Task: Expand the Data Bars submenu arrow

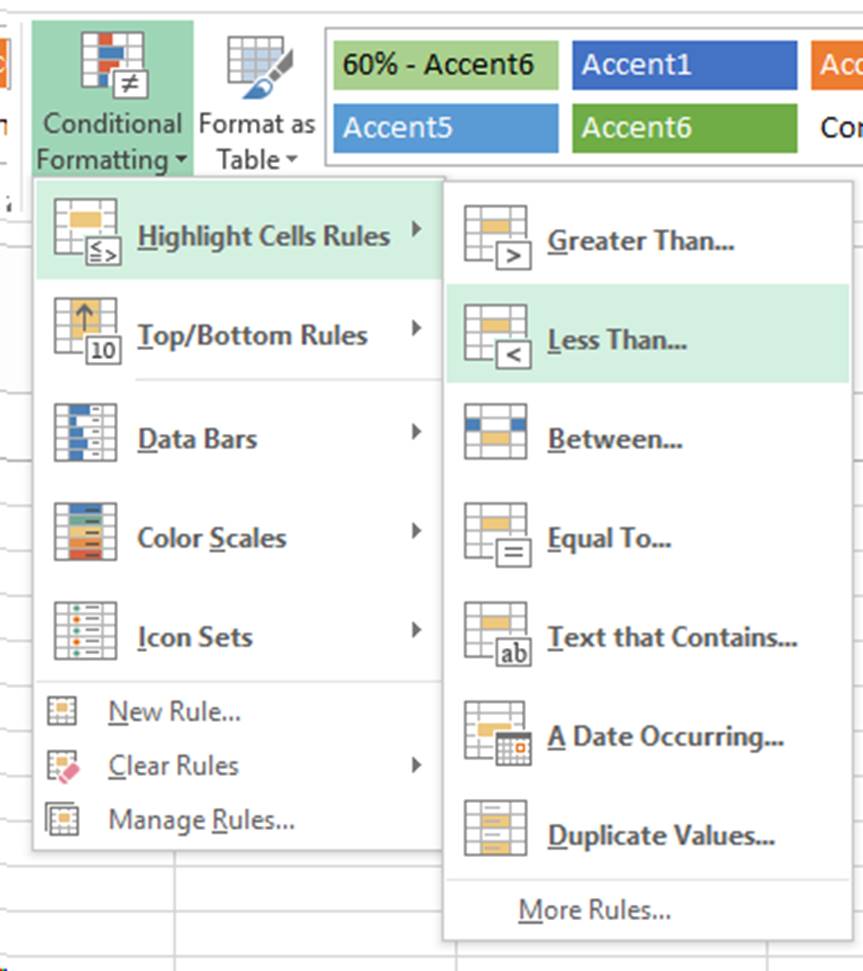Action: tap(417, 432)
